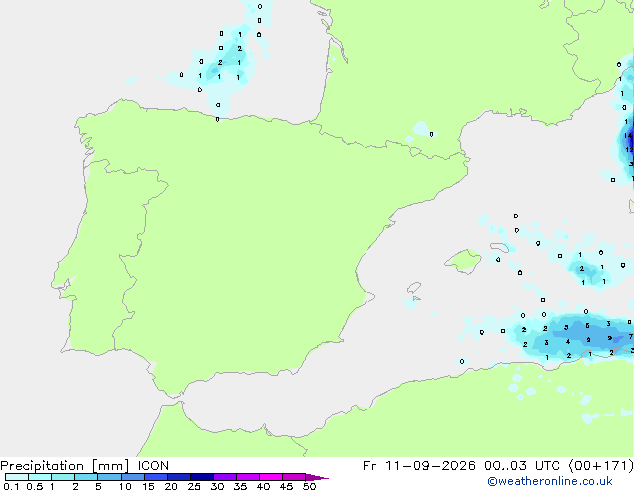
Task: Click the Precipitation [mm] title text
Action: 64,466
